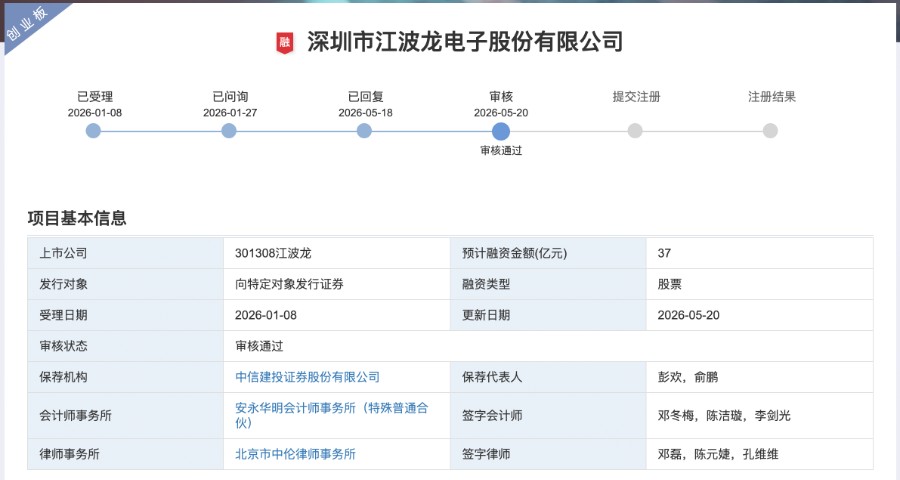Click the 受理日期 value 2026-01-08

(x=266, y=315)
